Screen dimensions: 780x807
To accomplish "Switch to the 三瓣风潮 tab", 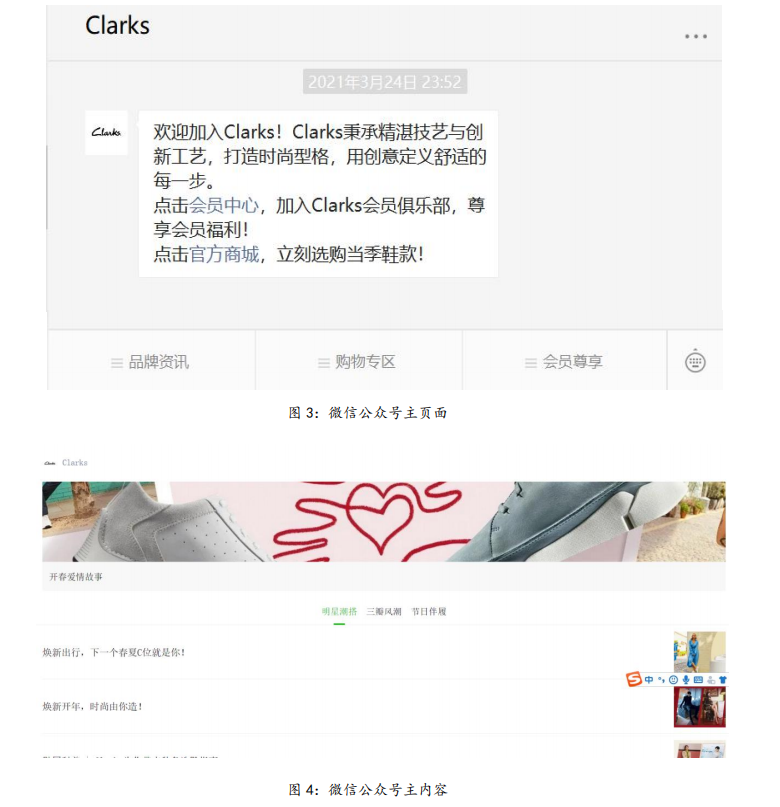I will pos(384,611).
